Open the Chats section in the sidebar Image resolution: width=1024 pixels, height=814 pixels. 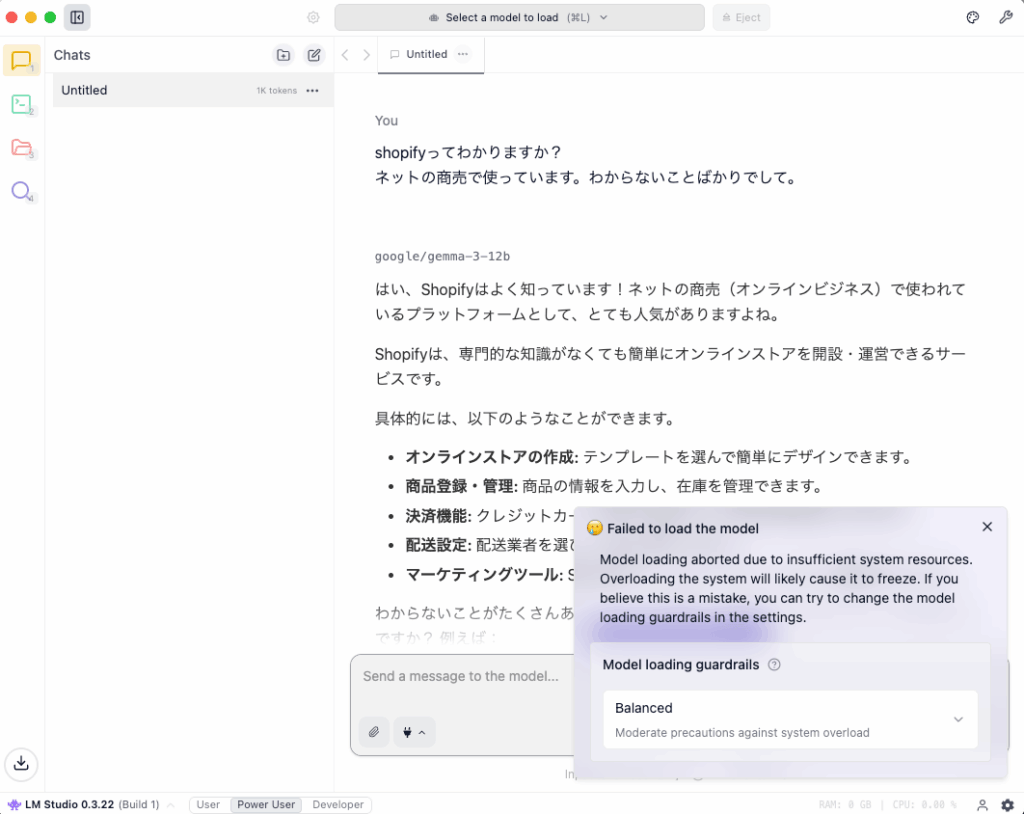(x=21, y=61)
